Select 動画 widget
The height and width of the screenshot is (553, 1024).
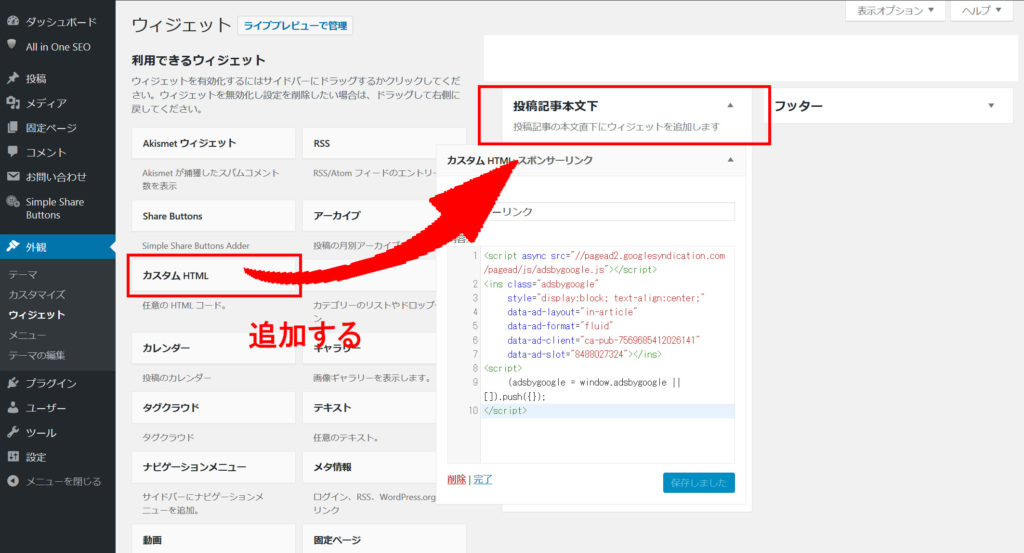point(214,539)
